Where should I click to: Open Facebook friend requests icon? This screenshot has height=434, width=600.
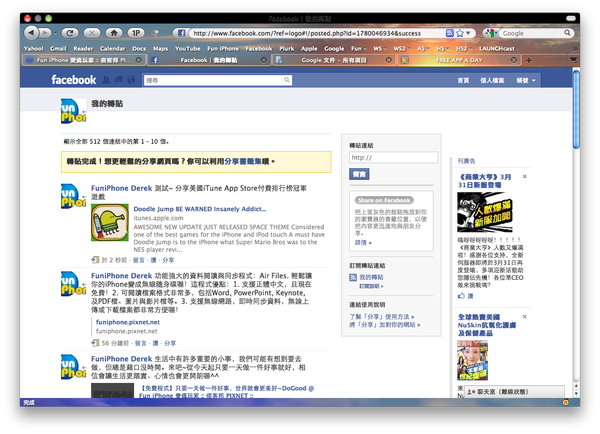pyautogui.click(x=106, y=80)
